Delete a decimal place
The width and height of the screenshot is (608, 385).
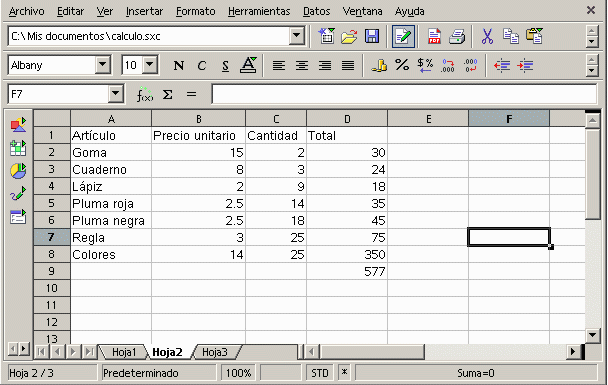(x=471, y=65)
